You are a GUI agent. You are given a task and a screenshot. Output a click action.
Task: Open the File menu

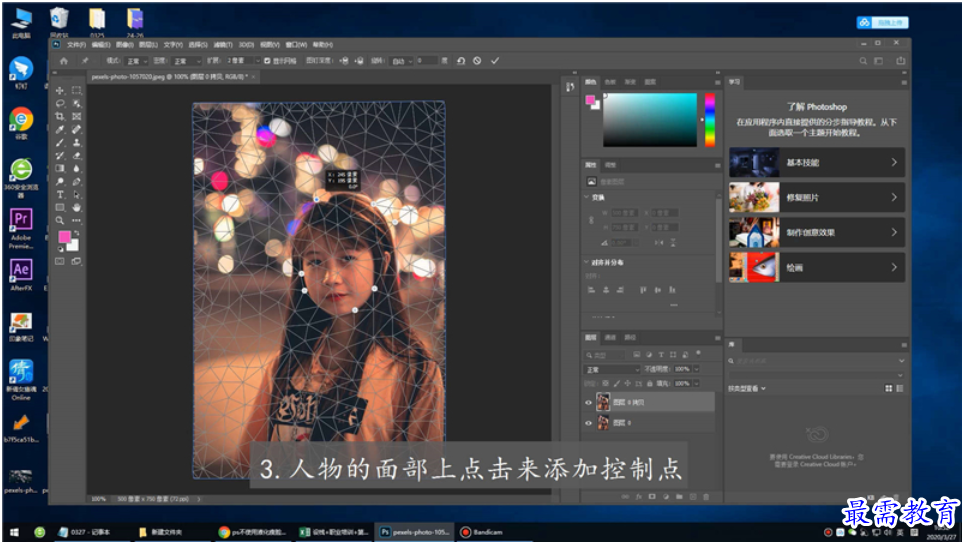(x=76, y=45)
